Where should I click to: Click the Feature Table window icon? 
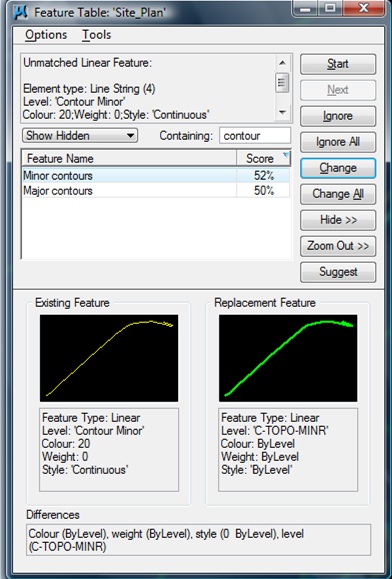[x=20, y=12]
